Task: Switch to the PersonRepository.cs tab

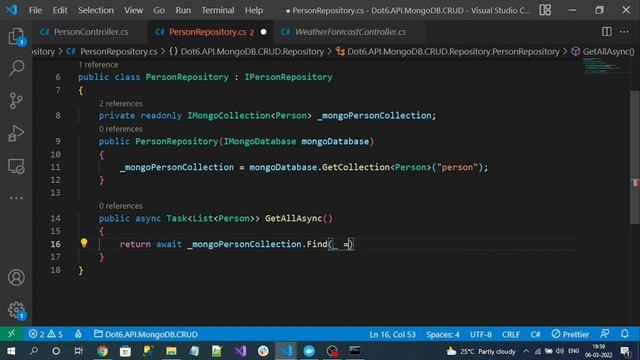Action: point(210,32)
